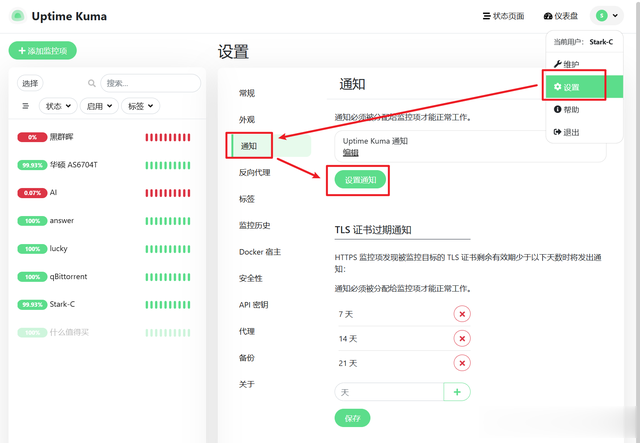The image size is (640, 443).
Task: Select the Stark-C monitor
Action: click(104, 305)
